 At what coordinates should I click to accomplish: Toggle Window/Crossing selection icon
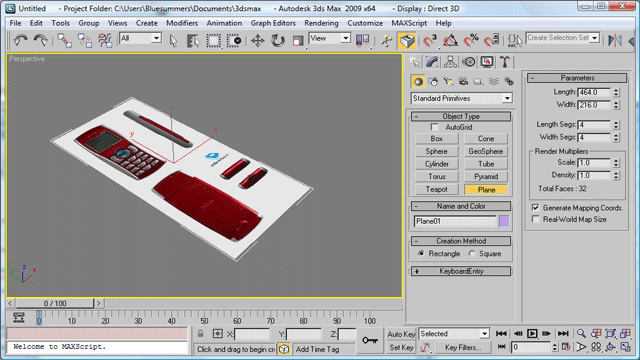(x=233, y=40)
